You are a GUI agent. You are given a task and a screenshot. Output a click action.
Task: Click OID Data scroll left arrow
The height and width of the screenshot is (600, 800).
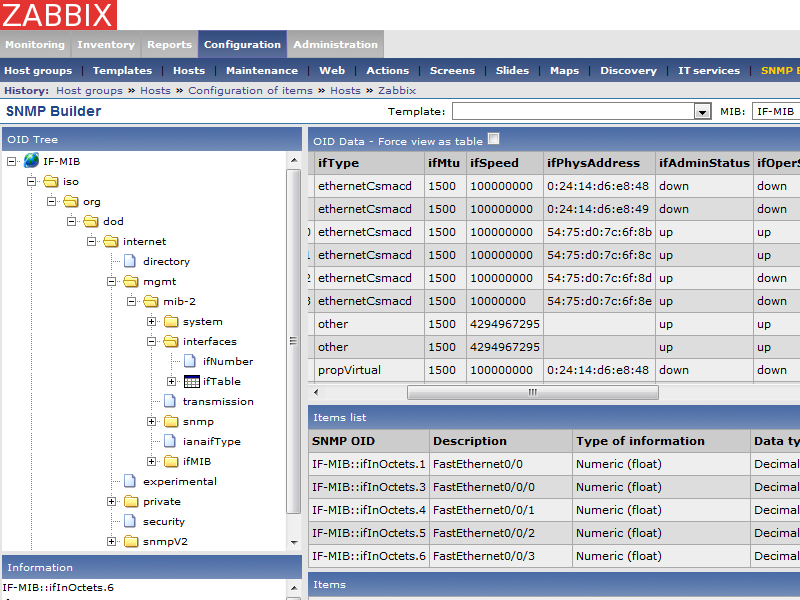click(316, 392)
